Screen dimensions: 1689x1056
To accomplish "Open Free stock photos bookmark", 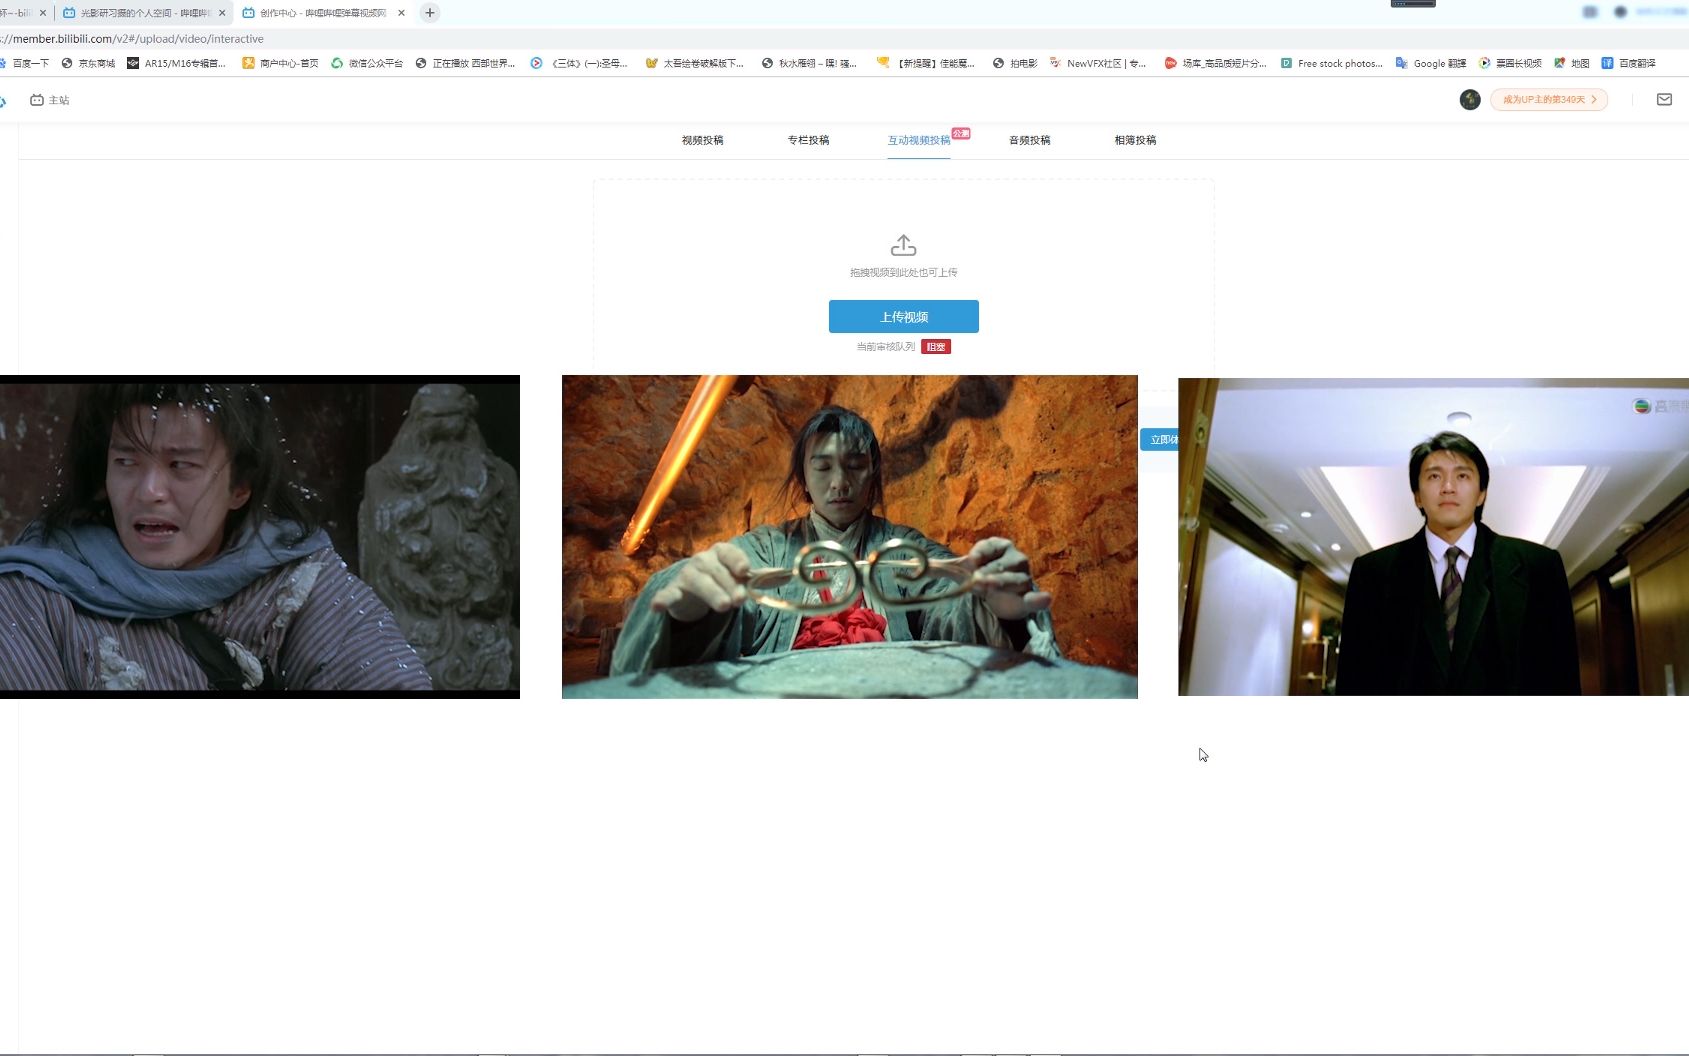I will [x=1332, y=63].
